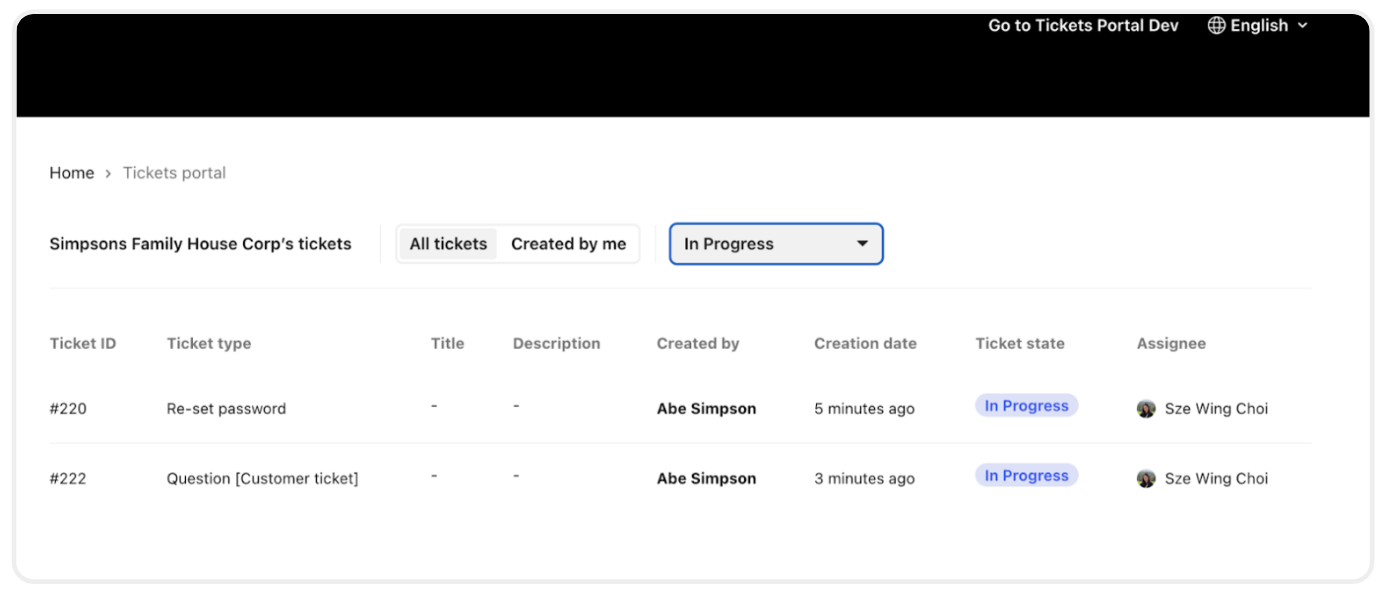Click the In Progress dropdown arrow

862,244
